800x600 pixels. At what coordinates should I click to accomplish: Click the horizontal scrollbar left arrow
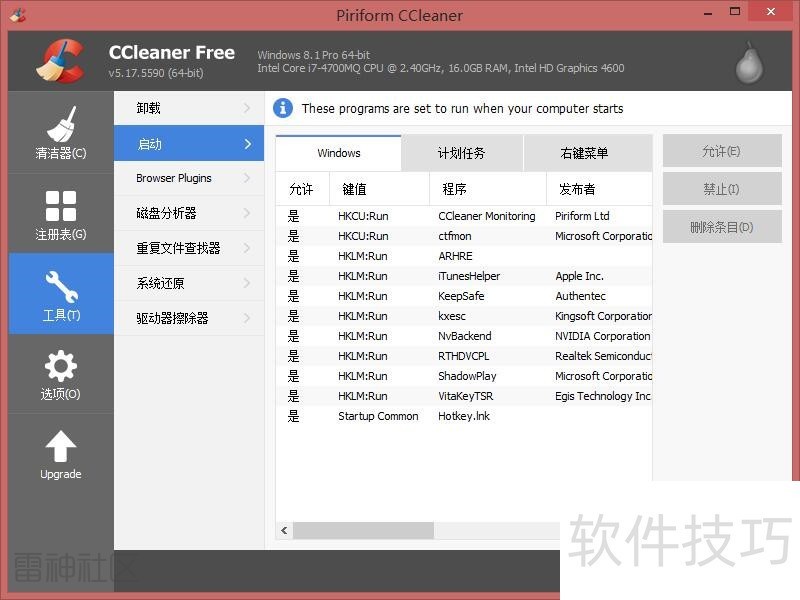click(283, 530)
